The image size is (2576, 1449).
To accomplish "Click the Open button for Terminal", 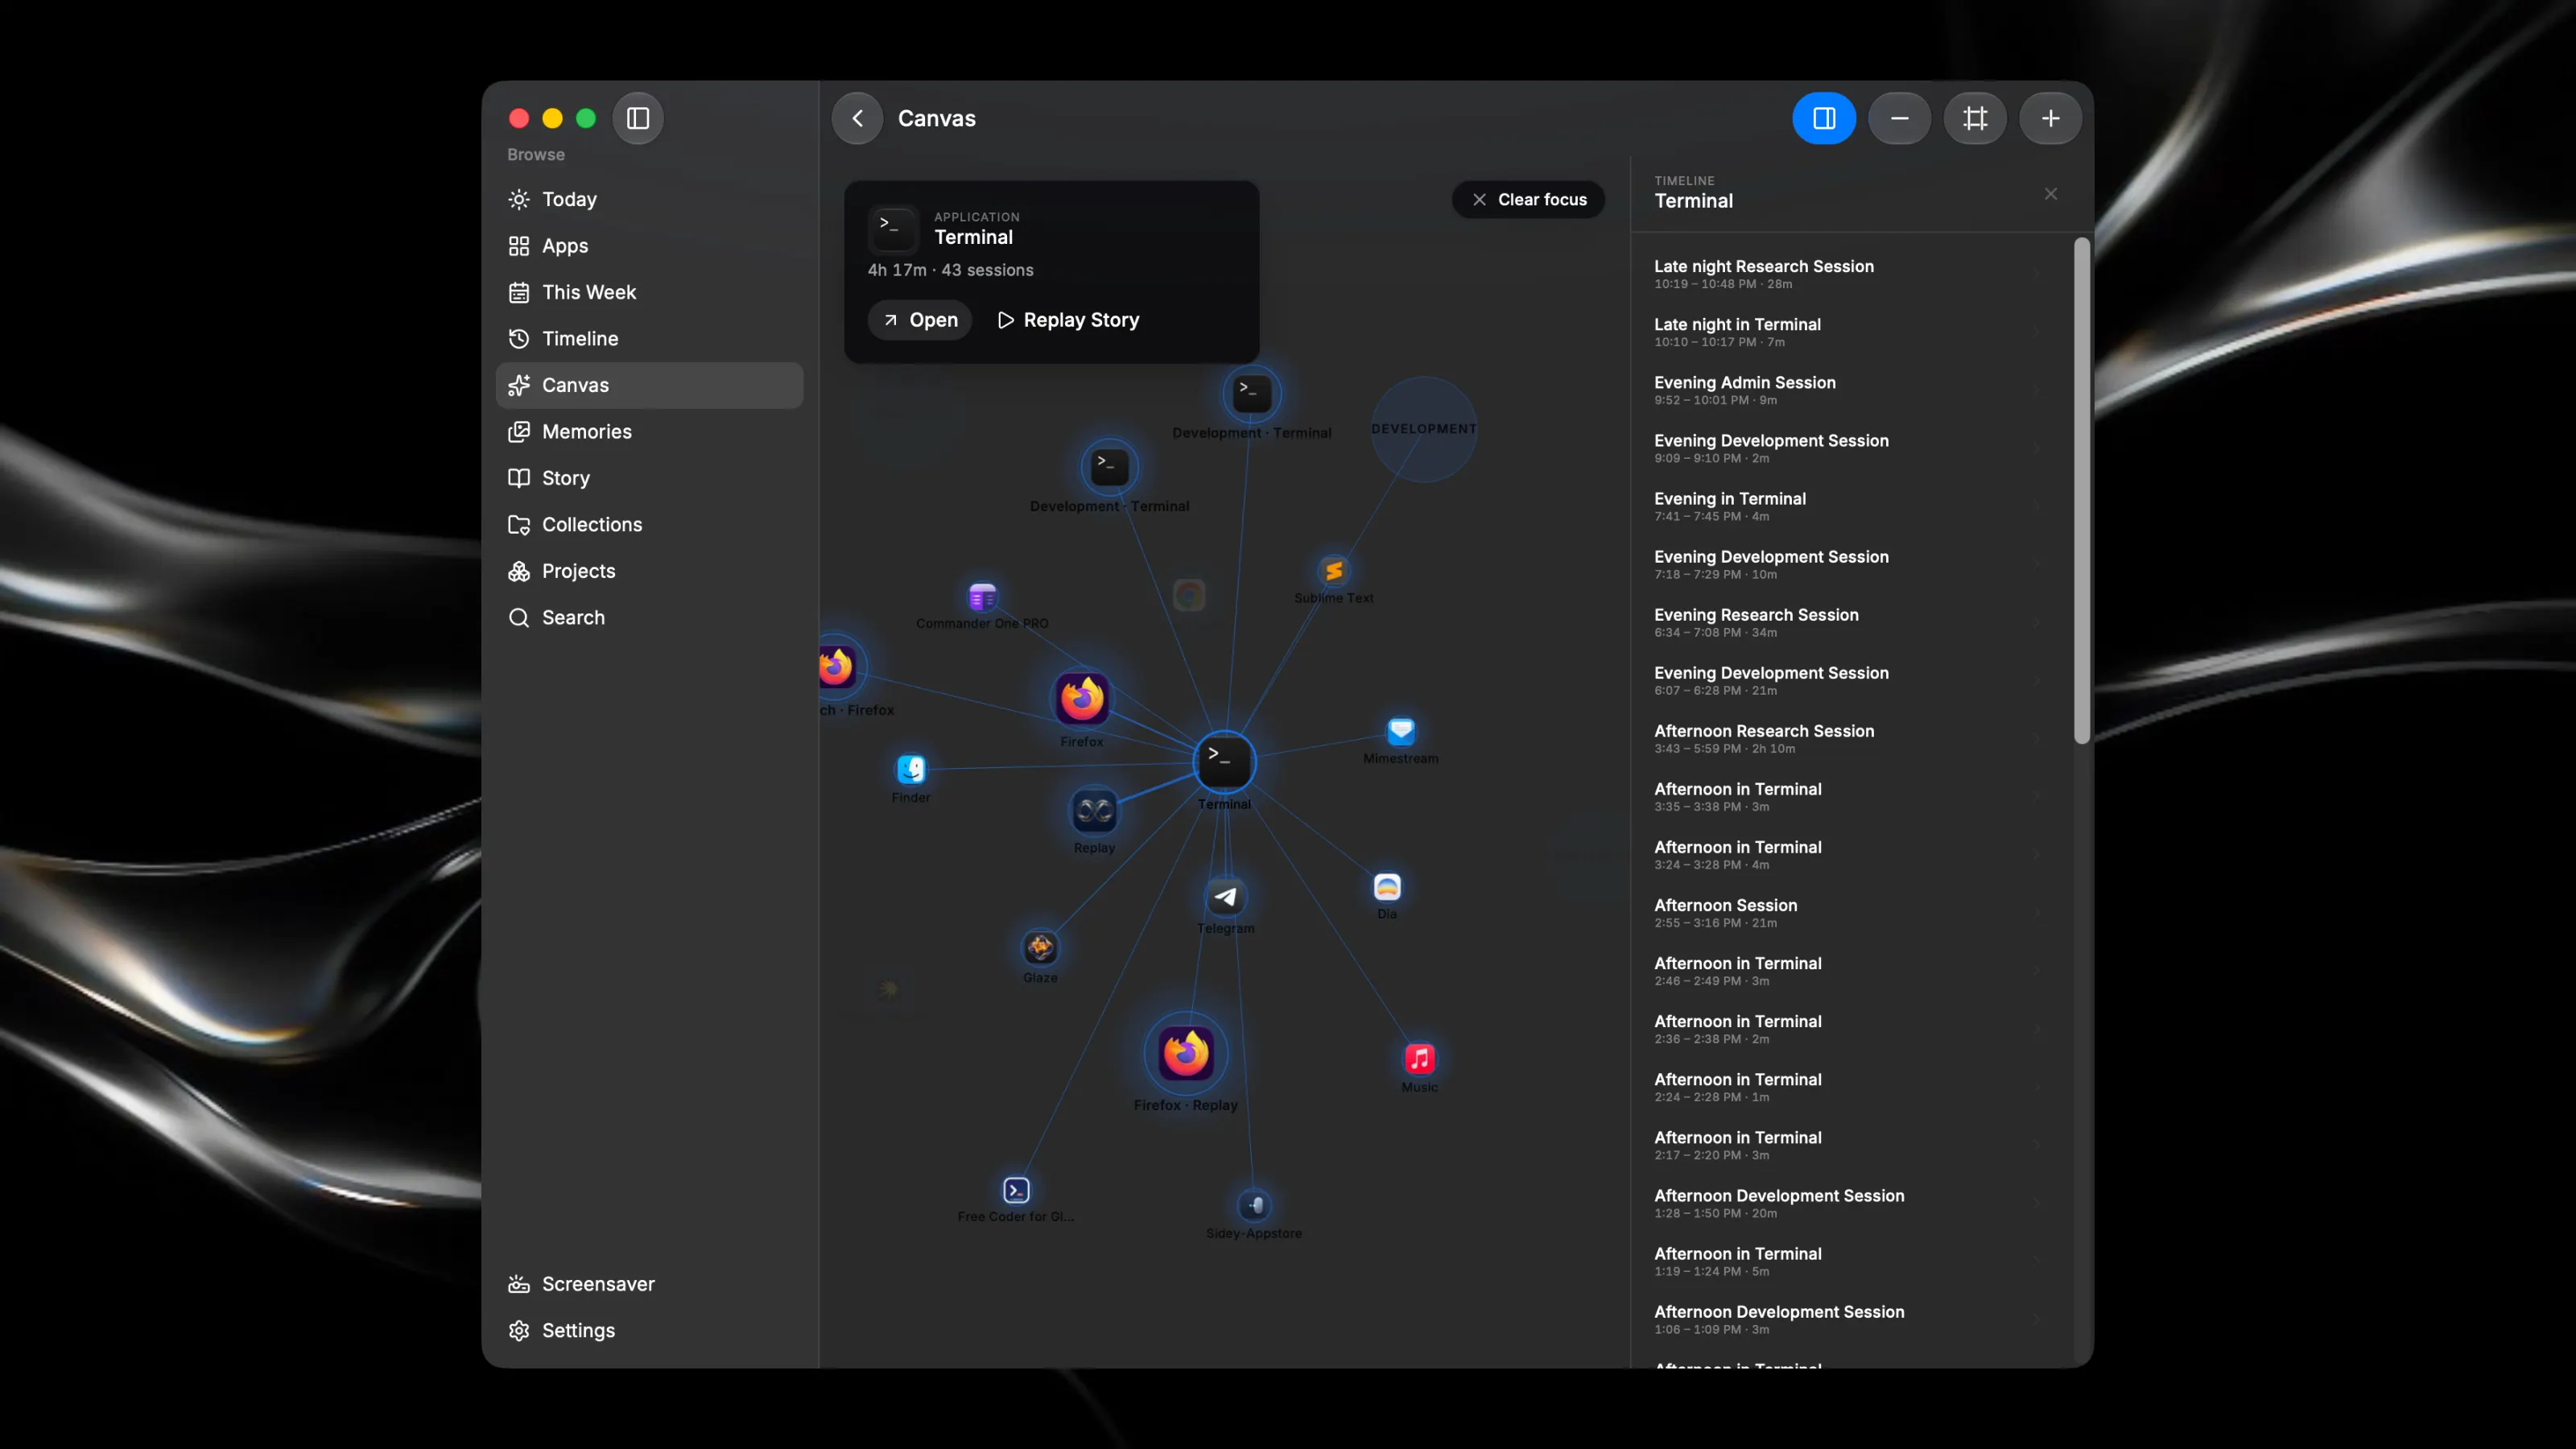I will coord(920,320).
